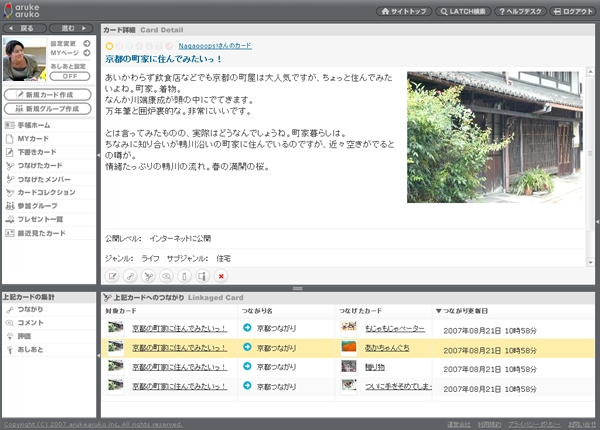Collapse the left sidebar using arrow beside card detail
The width and height of the screenshot is (600, 430).
click(x=98, y=155)
